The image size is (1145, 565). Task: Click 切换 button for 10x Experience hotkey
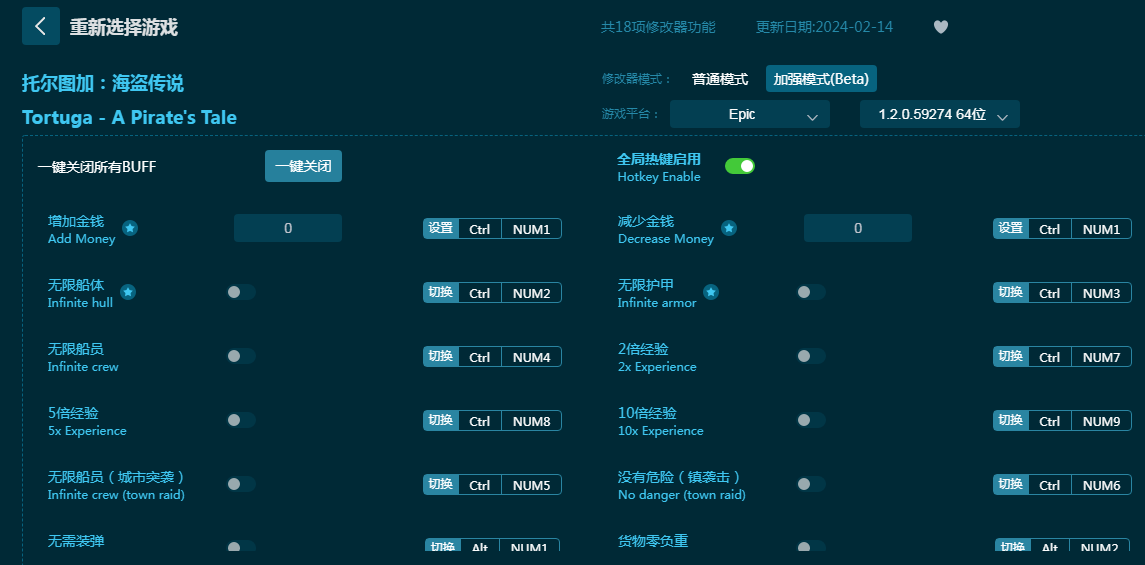click(1011, 421)
